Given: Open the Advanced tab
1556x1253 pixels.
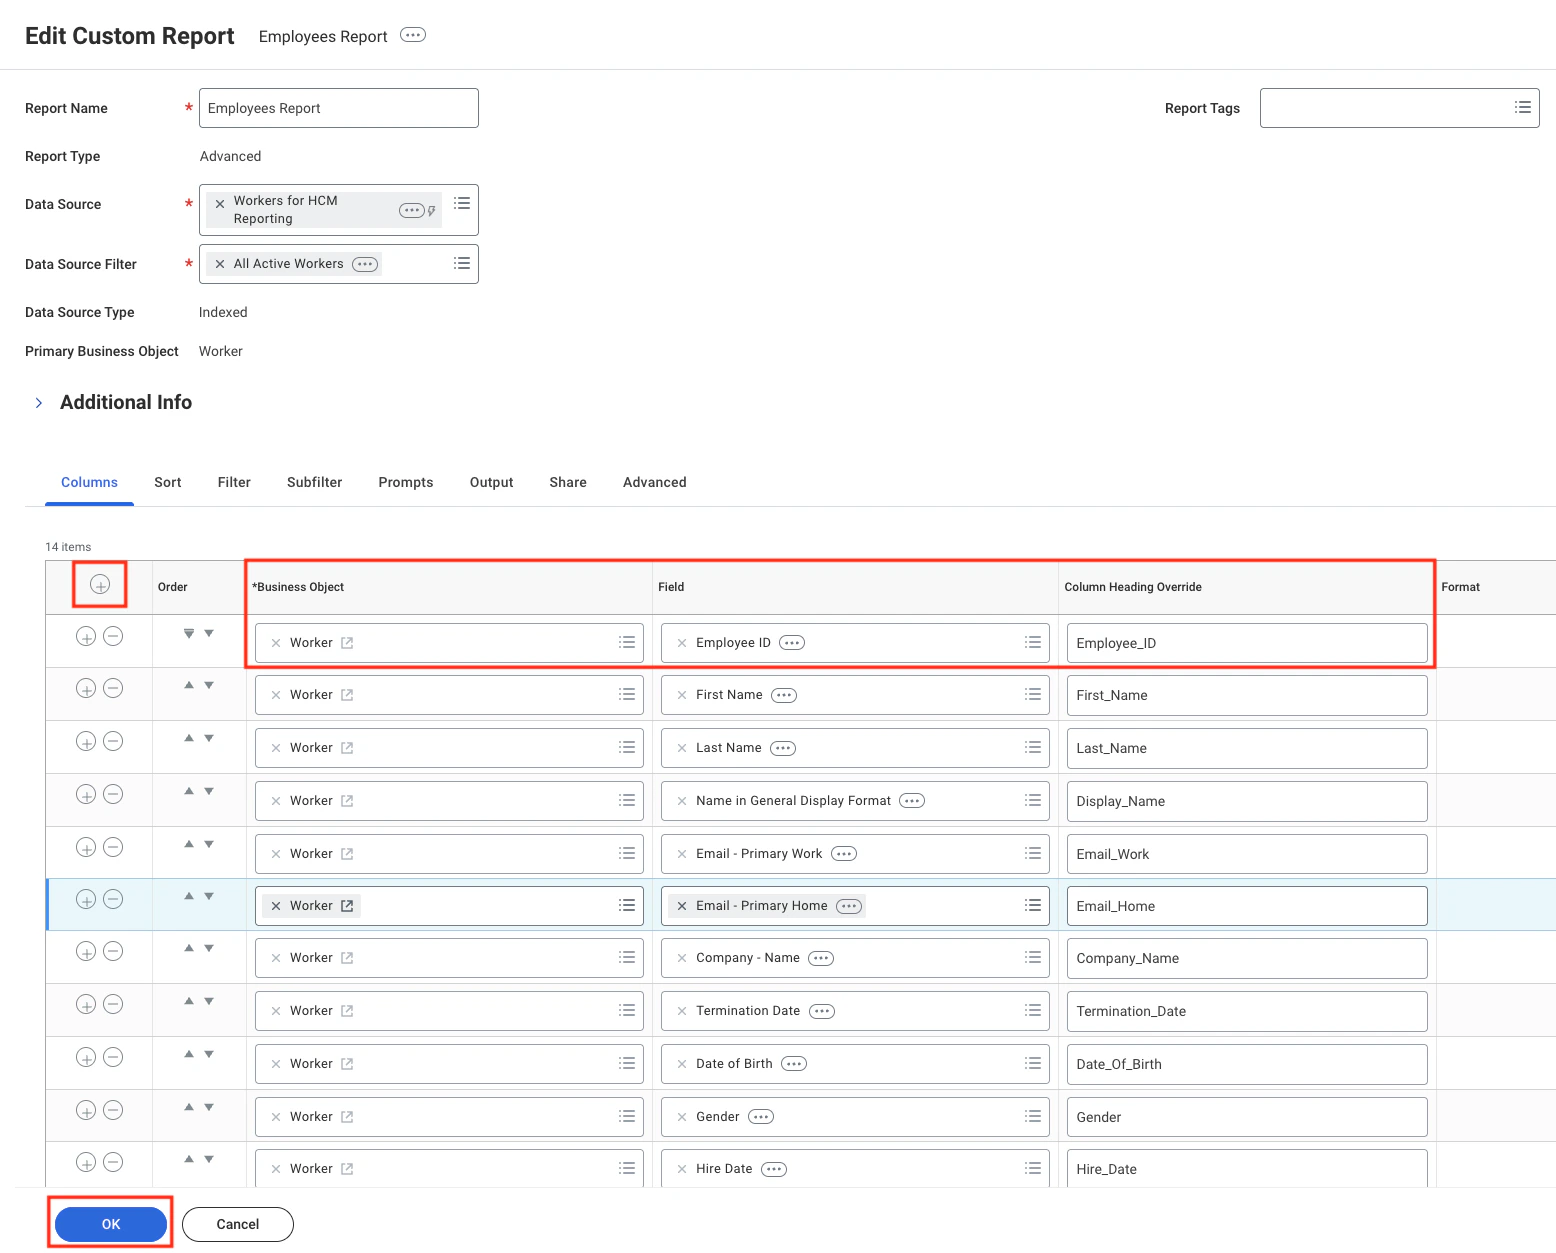Looking at the screenshot, I should pos(654,482).
